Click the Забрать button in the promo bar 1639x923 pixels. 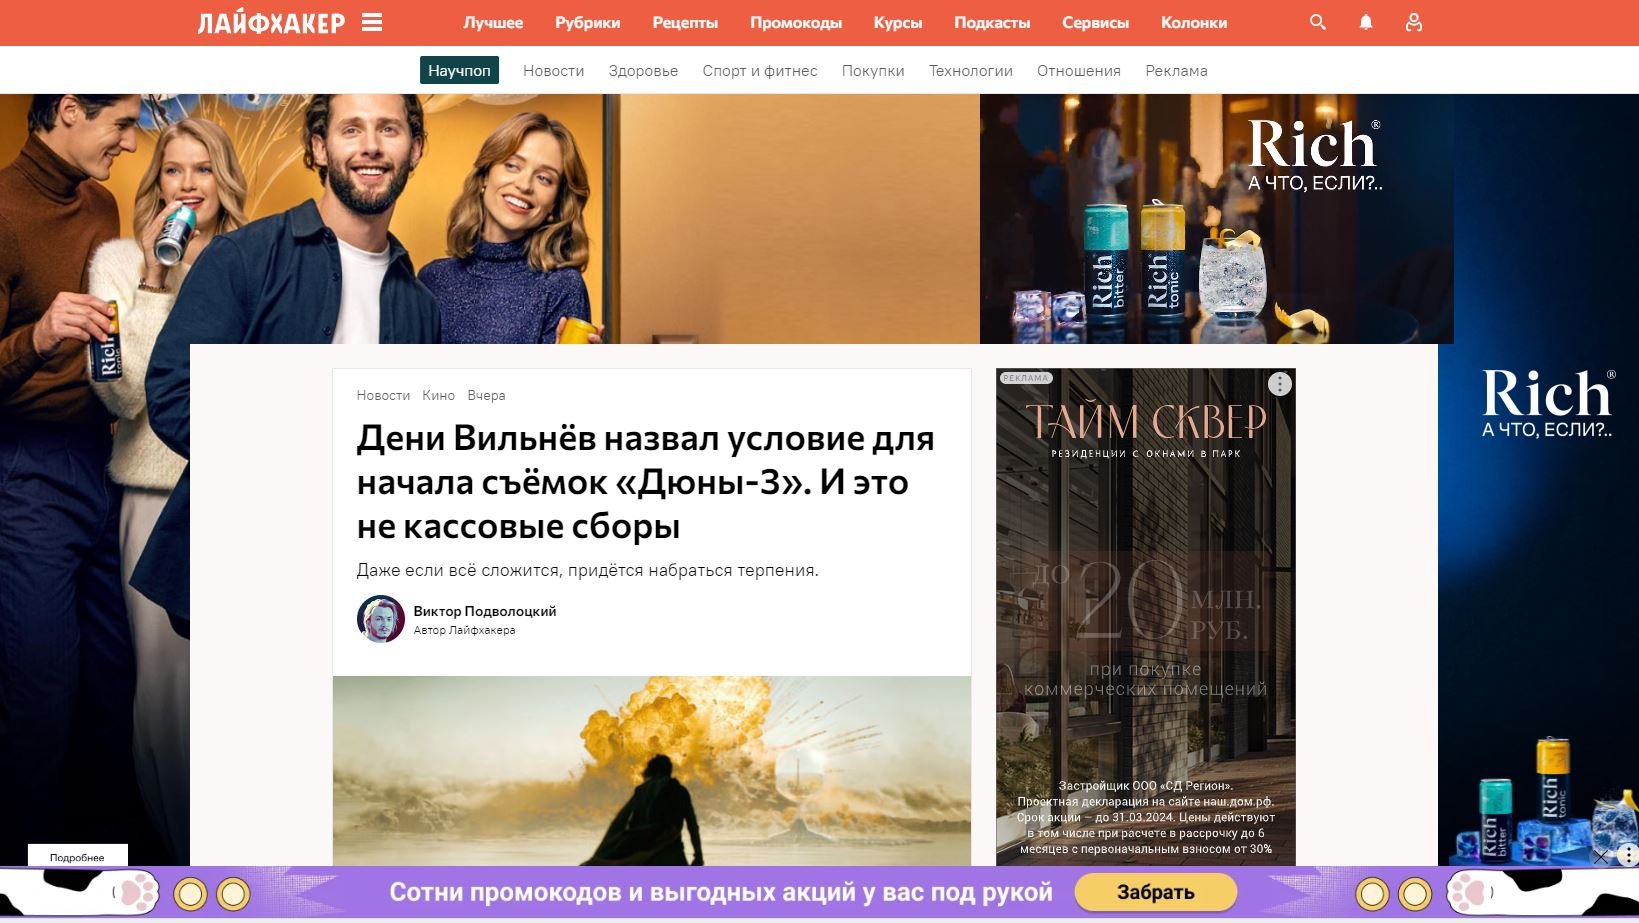[1157, 890]
